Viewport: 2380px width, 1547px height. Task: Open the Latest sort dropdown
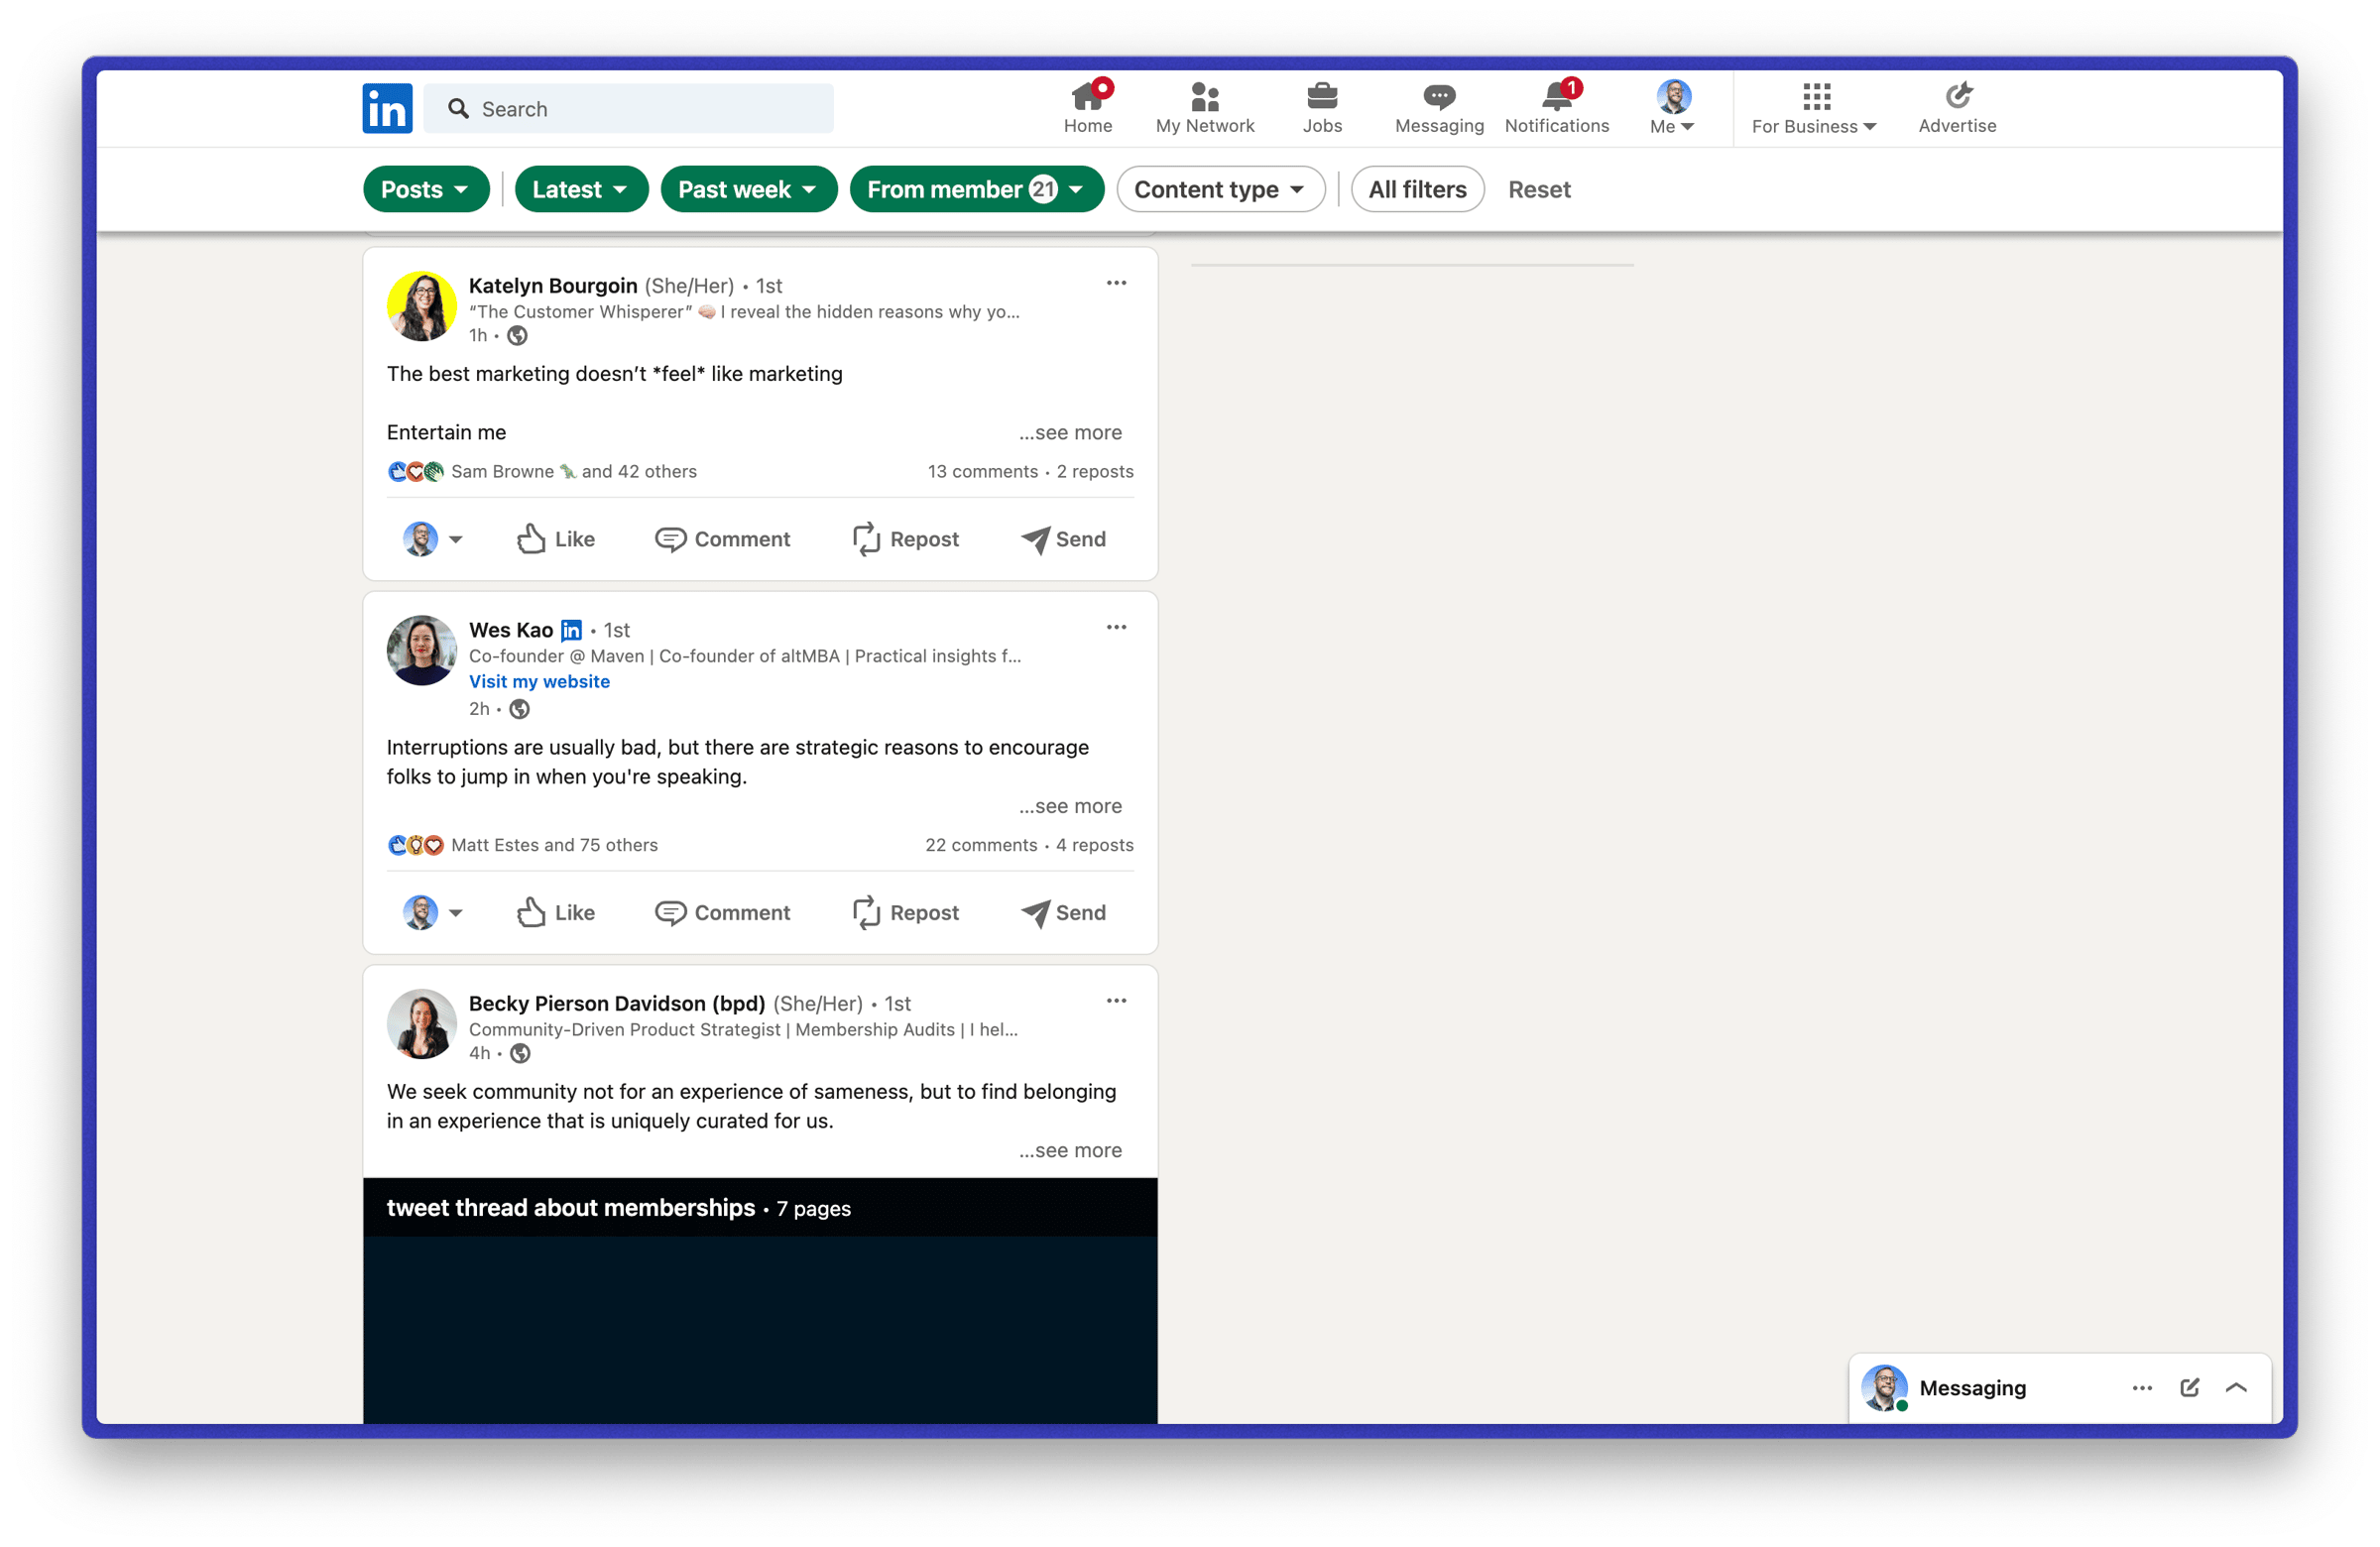[x=581, y=189]
